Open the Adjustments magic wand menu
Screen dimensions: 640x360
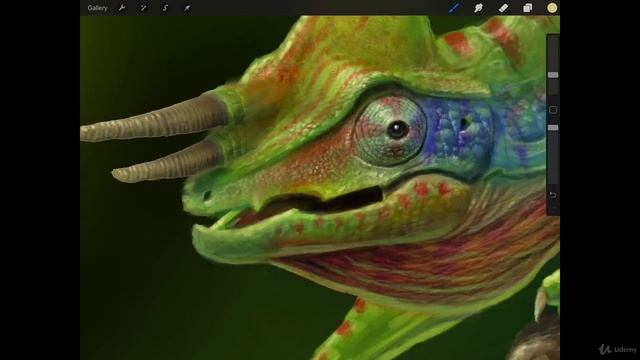coord(143,8)
